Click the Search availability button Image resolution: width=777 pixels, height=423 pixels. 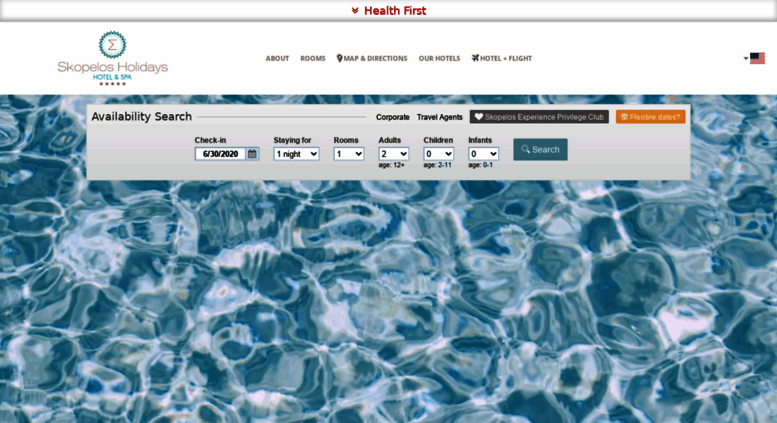click(x=540, y=149)
